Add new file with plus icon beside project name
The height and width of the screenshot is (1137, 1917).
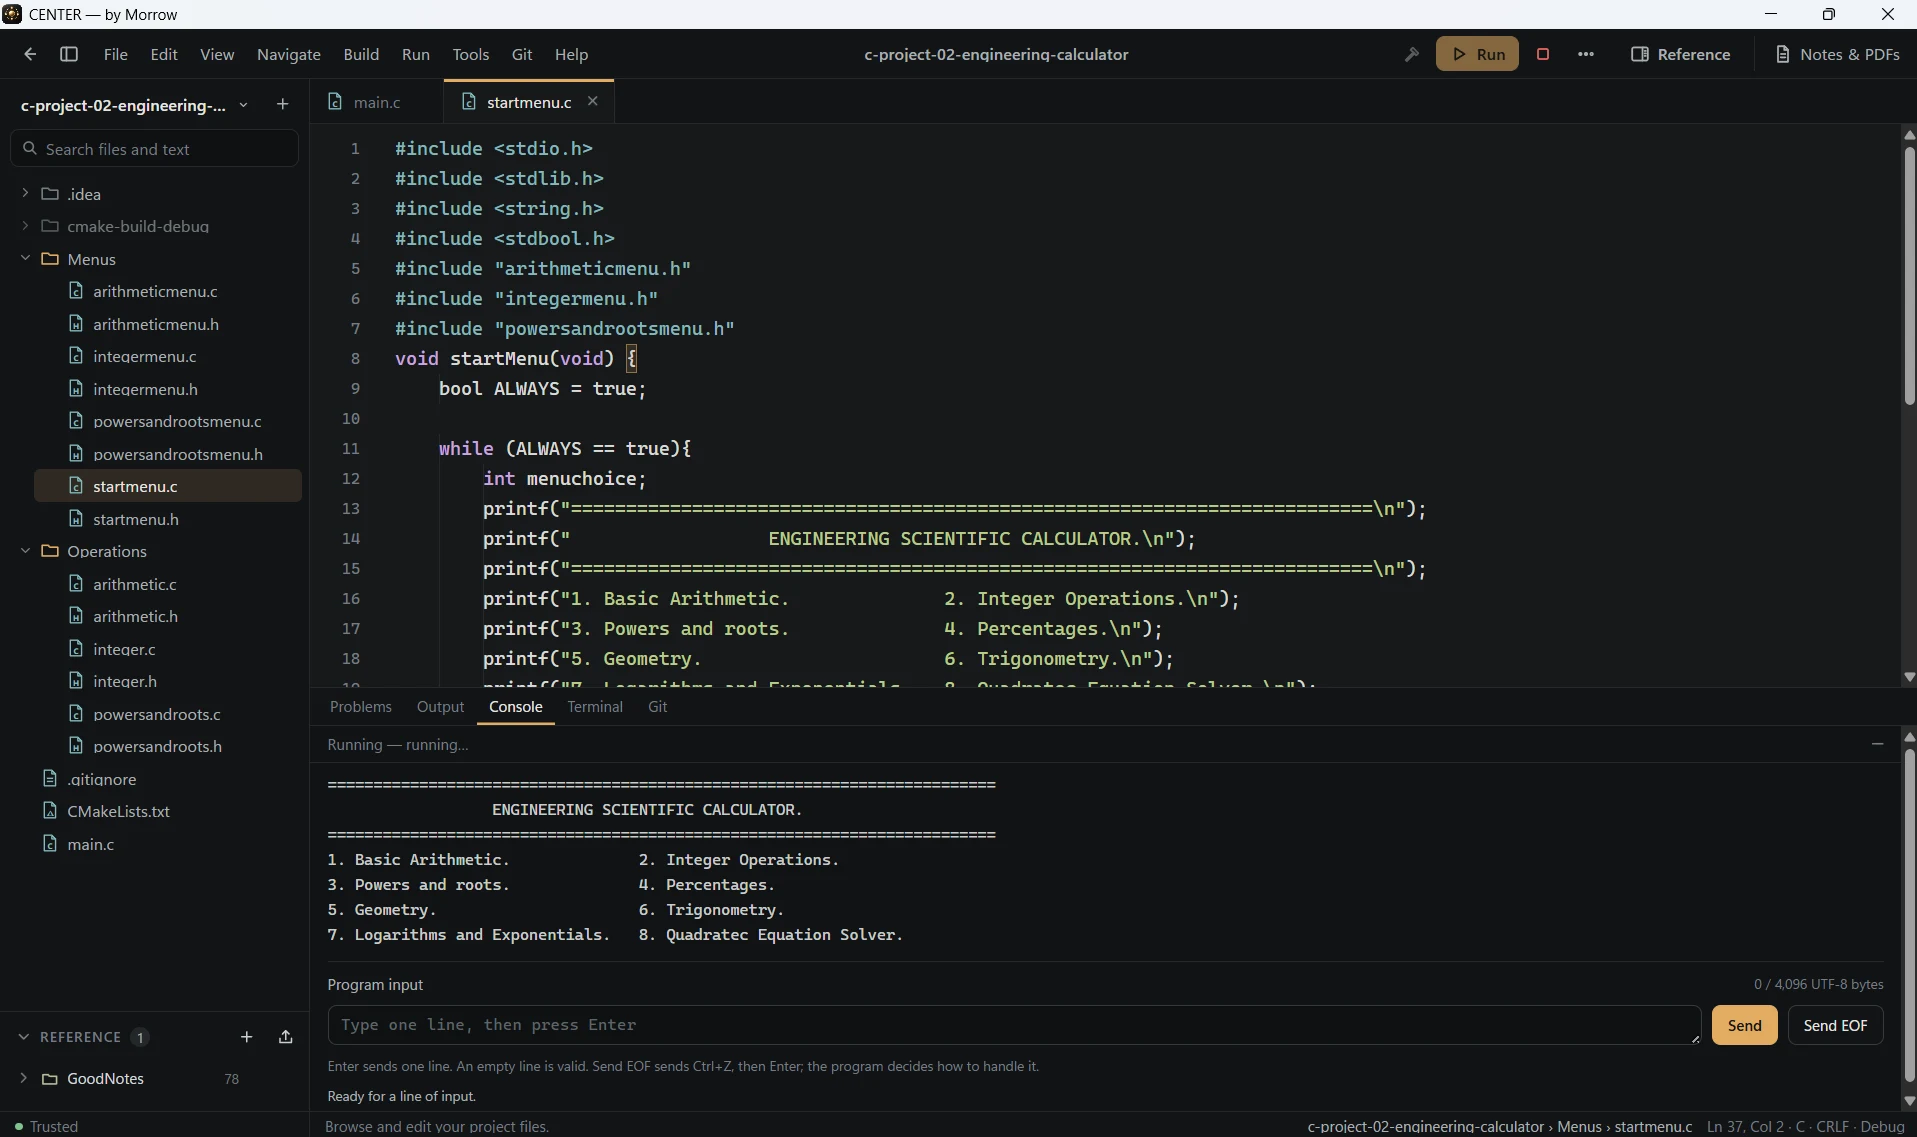(x=282, y=104)
